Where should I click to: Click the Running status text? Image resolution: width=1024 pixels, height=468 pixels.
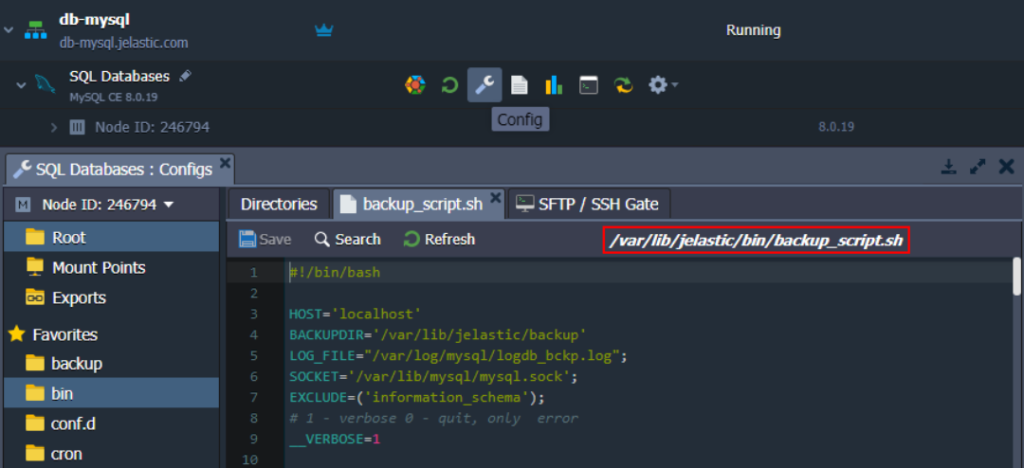click(x=753, y=30)
